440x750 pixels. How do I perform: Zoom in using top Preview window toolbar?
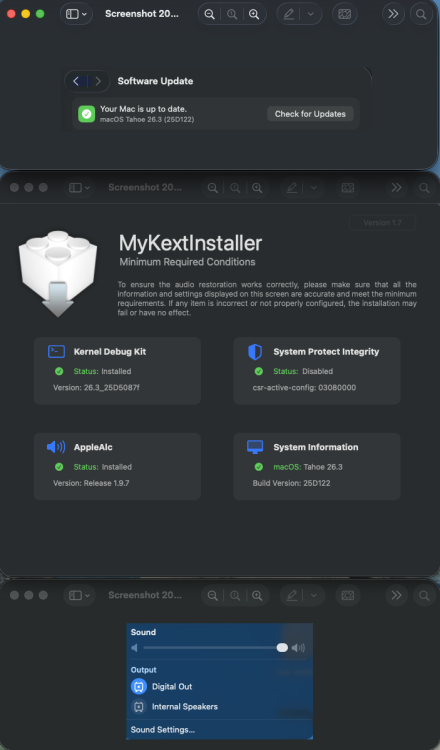(x=254, y=14)
